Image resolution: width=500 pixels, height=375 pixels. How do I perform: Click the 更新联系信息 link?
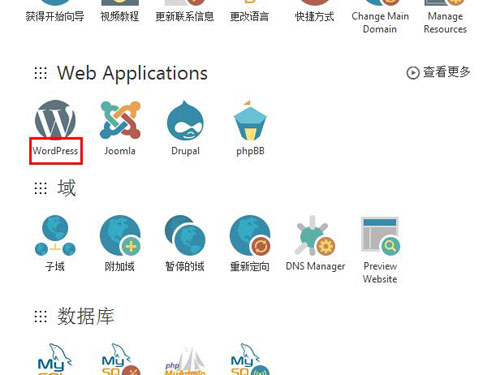click(185, 16)
